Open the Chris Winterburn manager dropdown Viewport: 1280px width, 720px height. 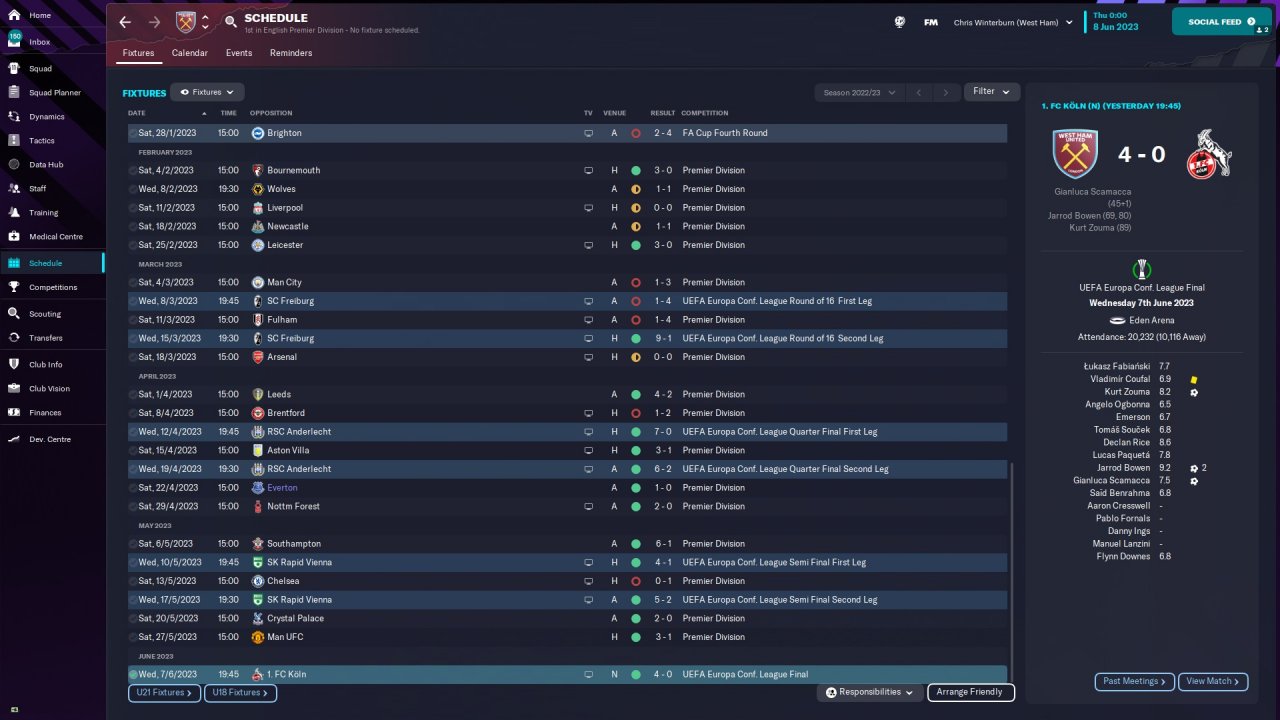[1013, 22]
